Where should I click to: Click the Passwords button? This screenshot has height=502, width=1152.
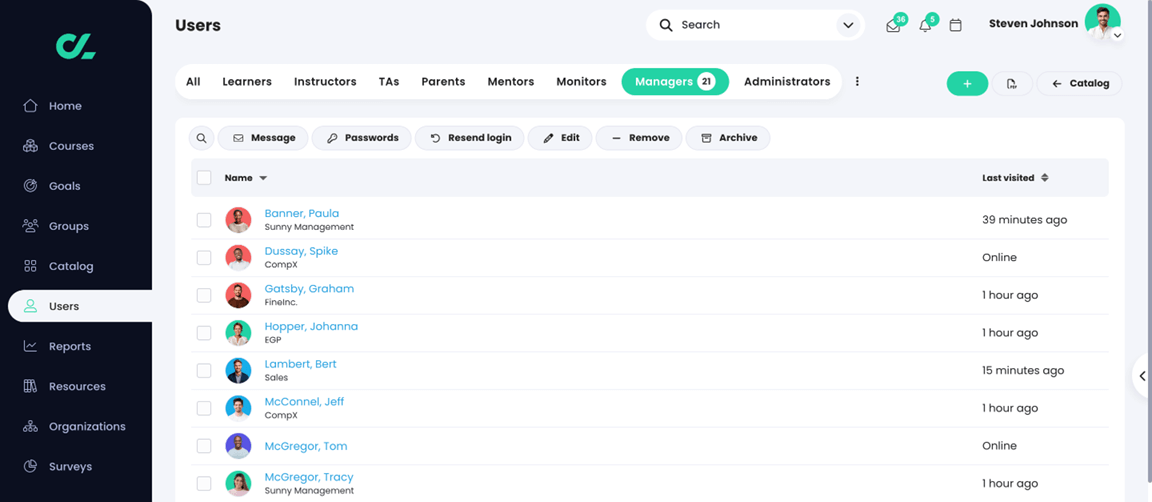click(361, 138)
